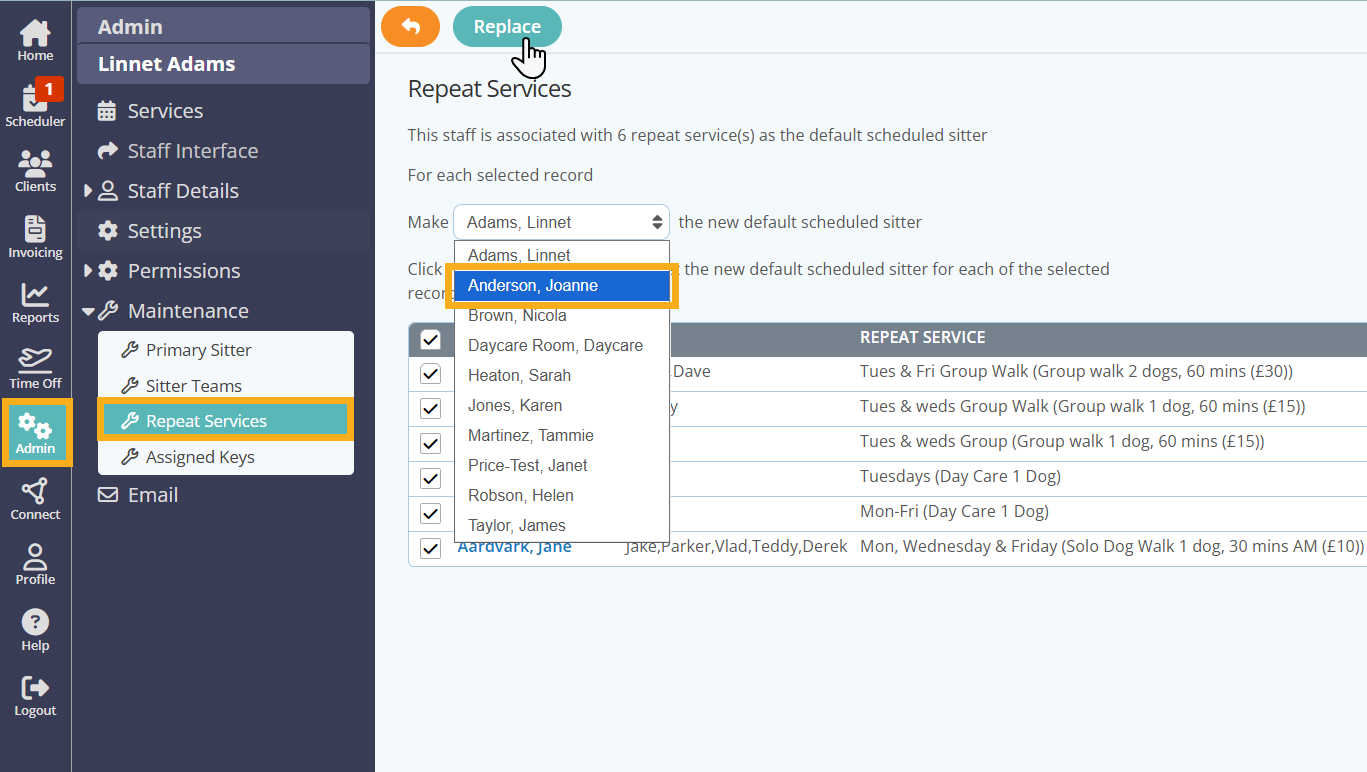Open the client Aardvark, Jane link

click(514, 547)
